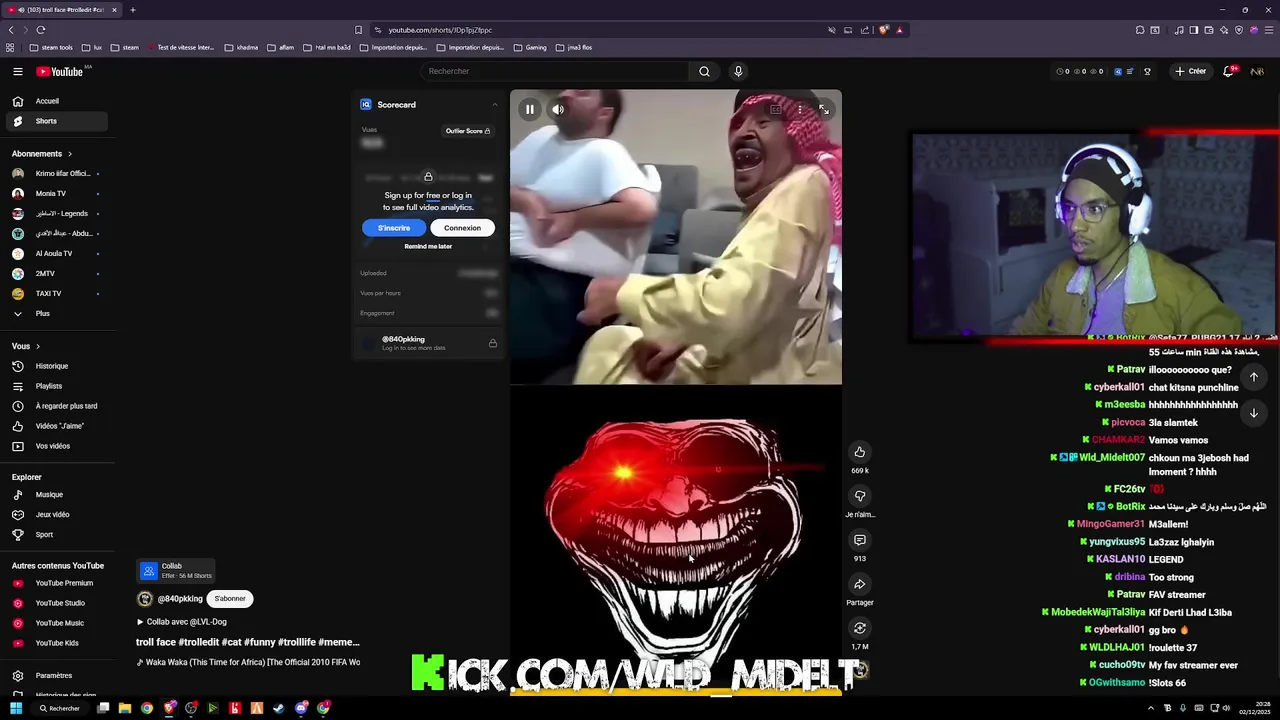The height and width of the screenshot is (720, 1280).
Task: Bookmark this page in address bar
Action: [x=358, y=30]
